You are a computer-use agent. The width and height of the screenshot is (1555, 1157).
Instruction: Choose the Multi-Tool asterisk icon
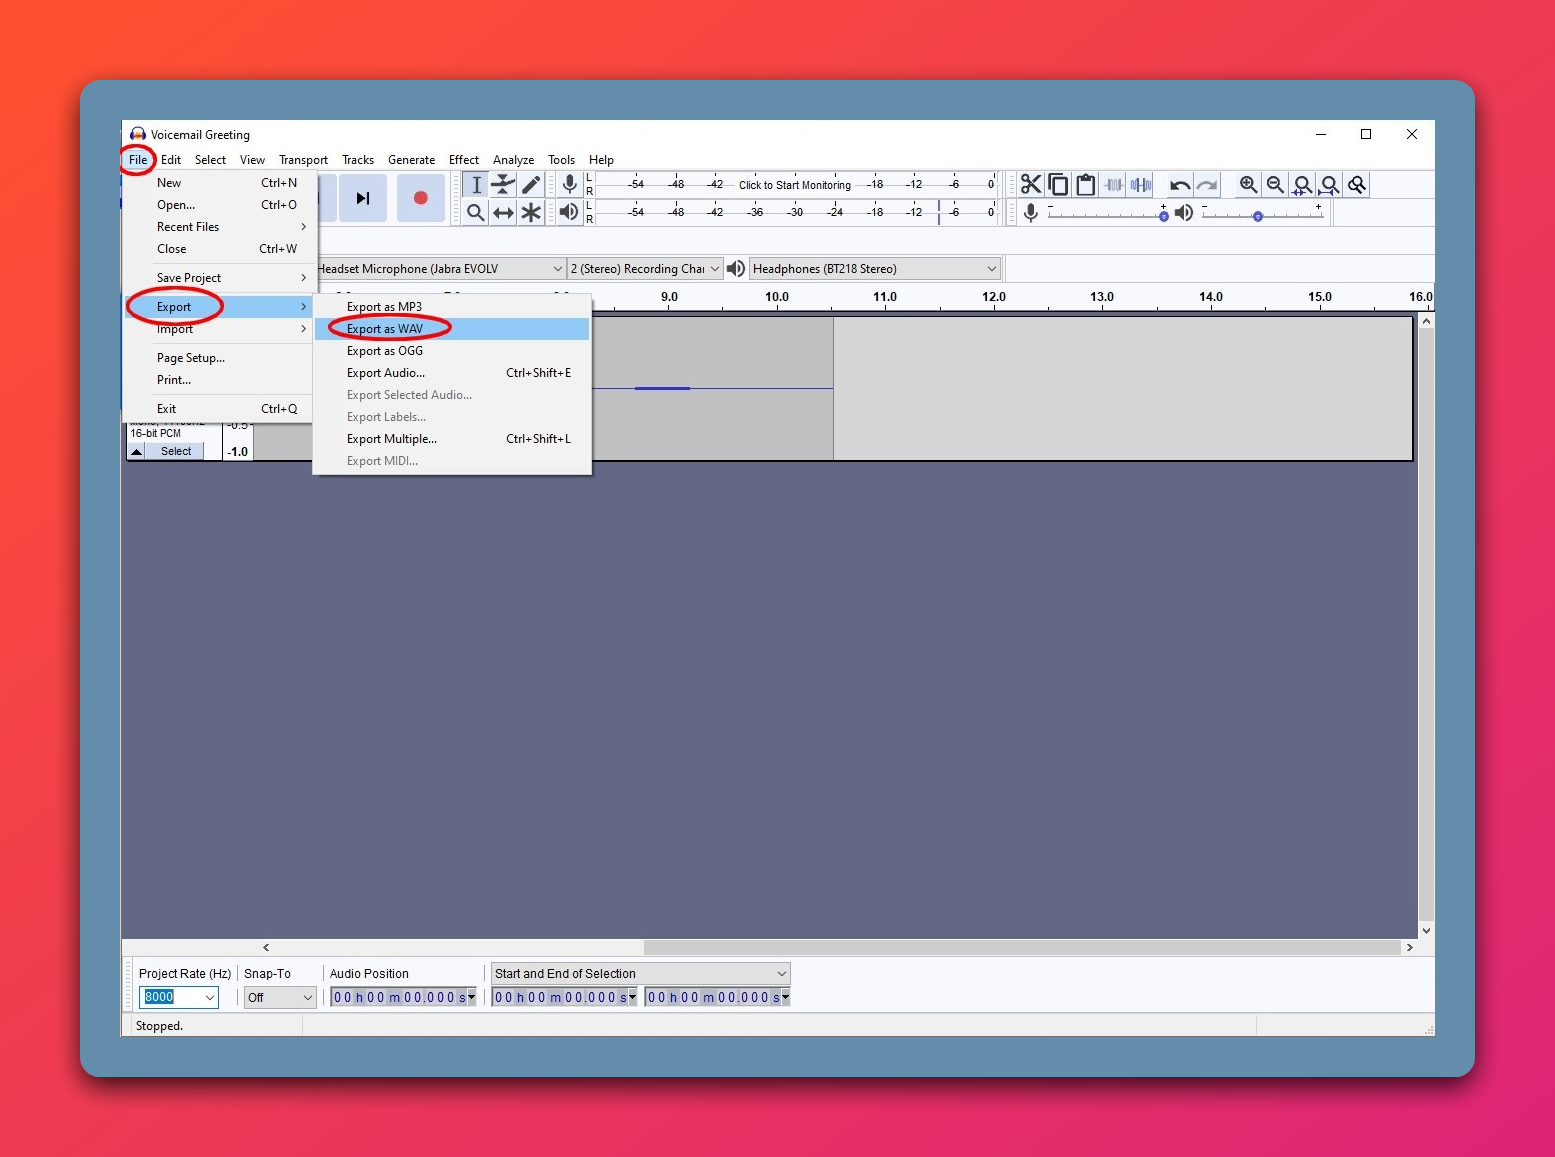[x=531, y=212]
